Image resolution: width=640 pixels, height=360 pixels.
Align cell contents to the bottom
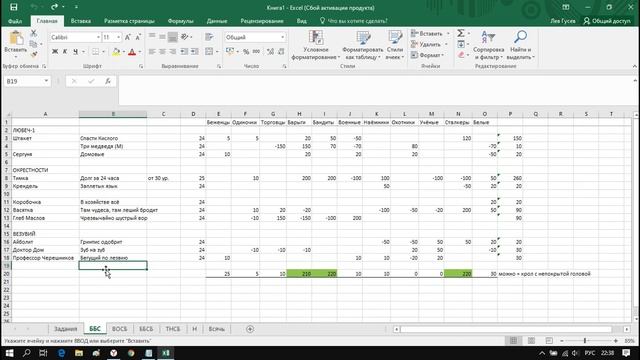[173, 37]
